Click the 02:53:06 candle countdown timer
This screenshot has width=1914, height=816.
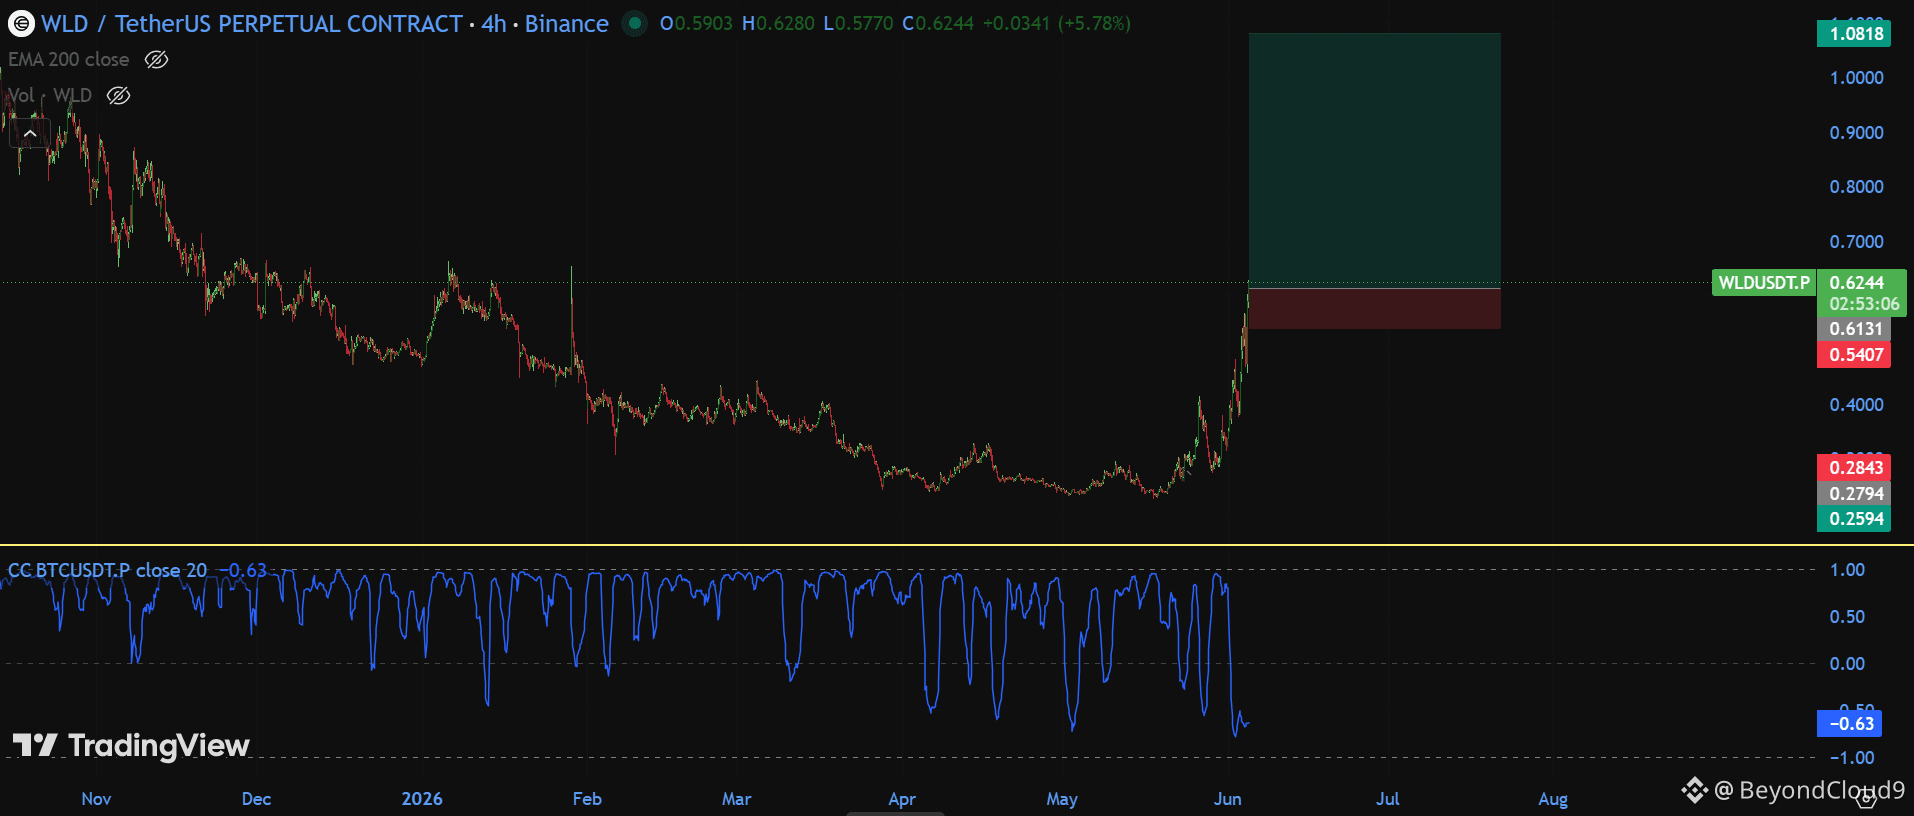coord(1863,304)
